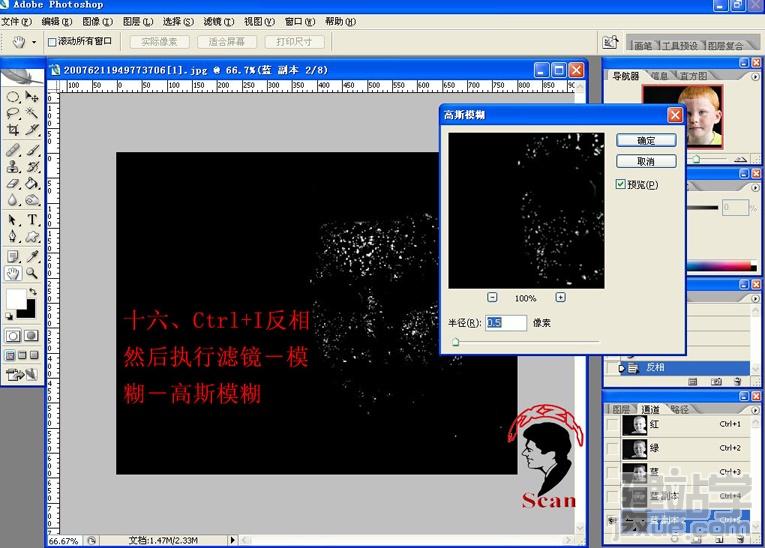Toggle visibility of 蓝 副本 Ctrl+4 channel
765x548 pixels.
click(612, 496)
